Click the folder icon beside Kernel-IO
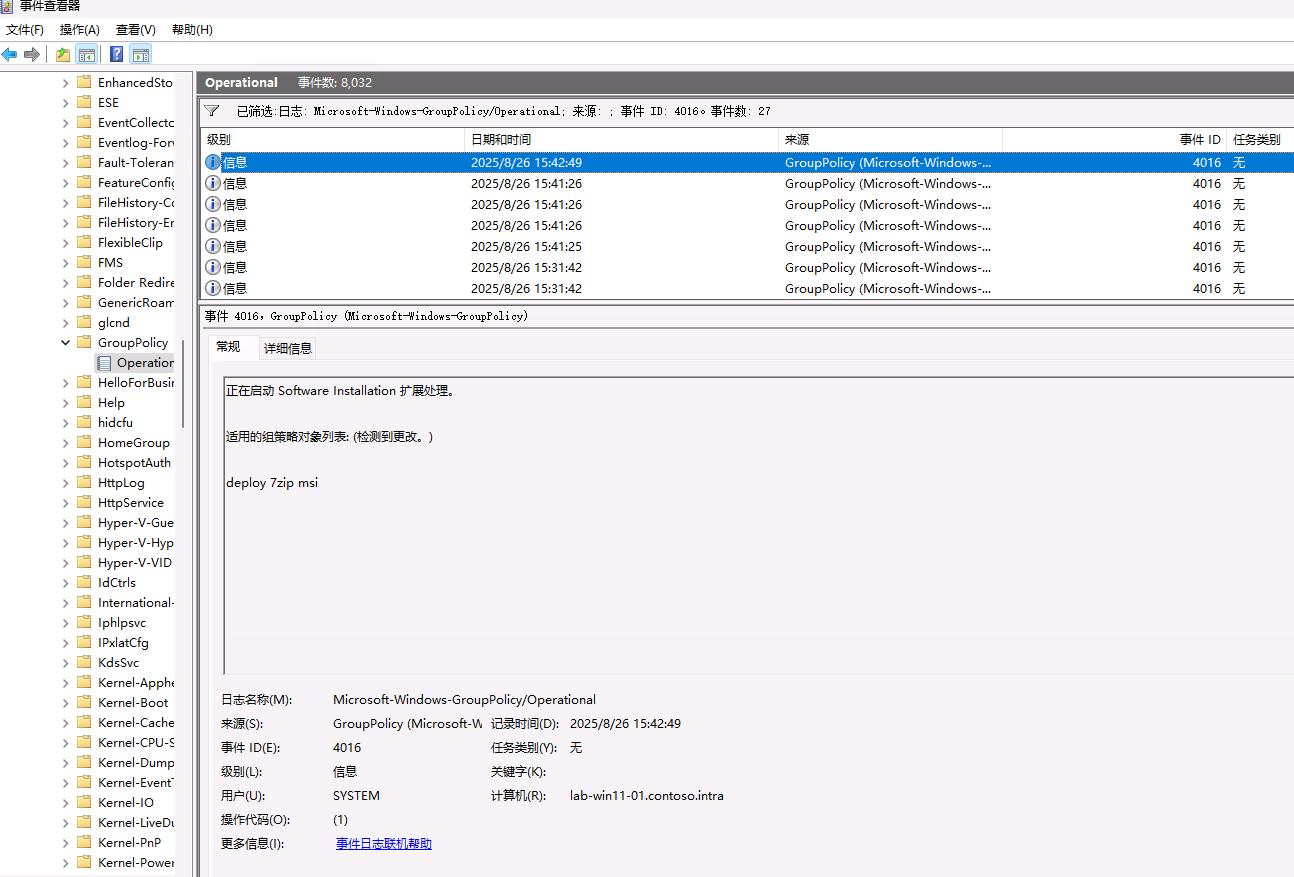 coord(84,802)
